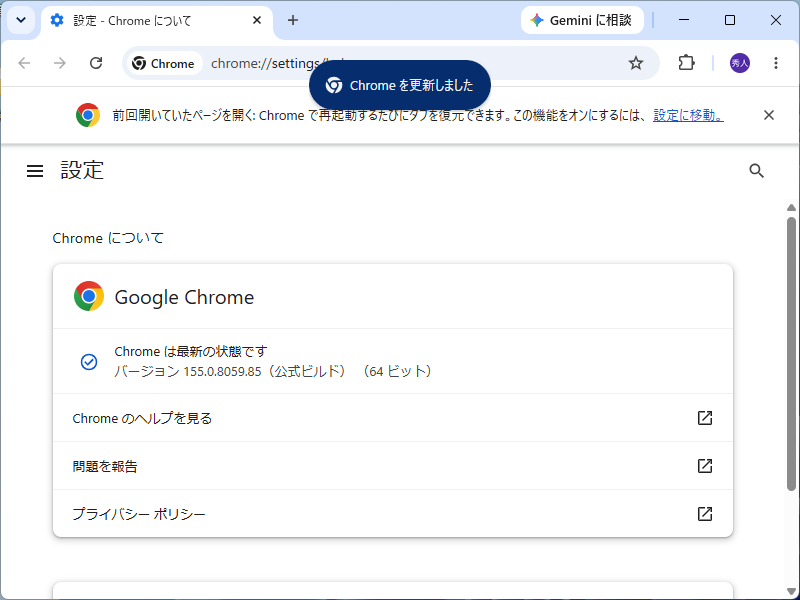Open the Extensions puzzle icon
Screen dimensions: 800x600
(686, 63)
